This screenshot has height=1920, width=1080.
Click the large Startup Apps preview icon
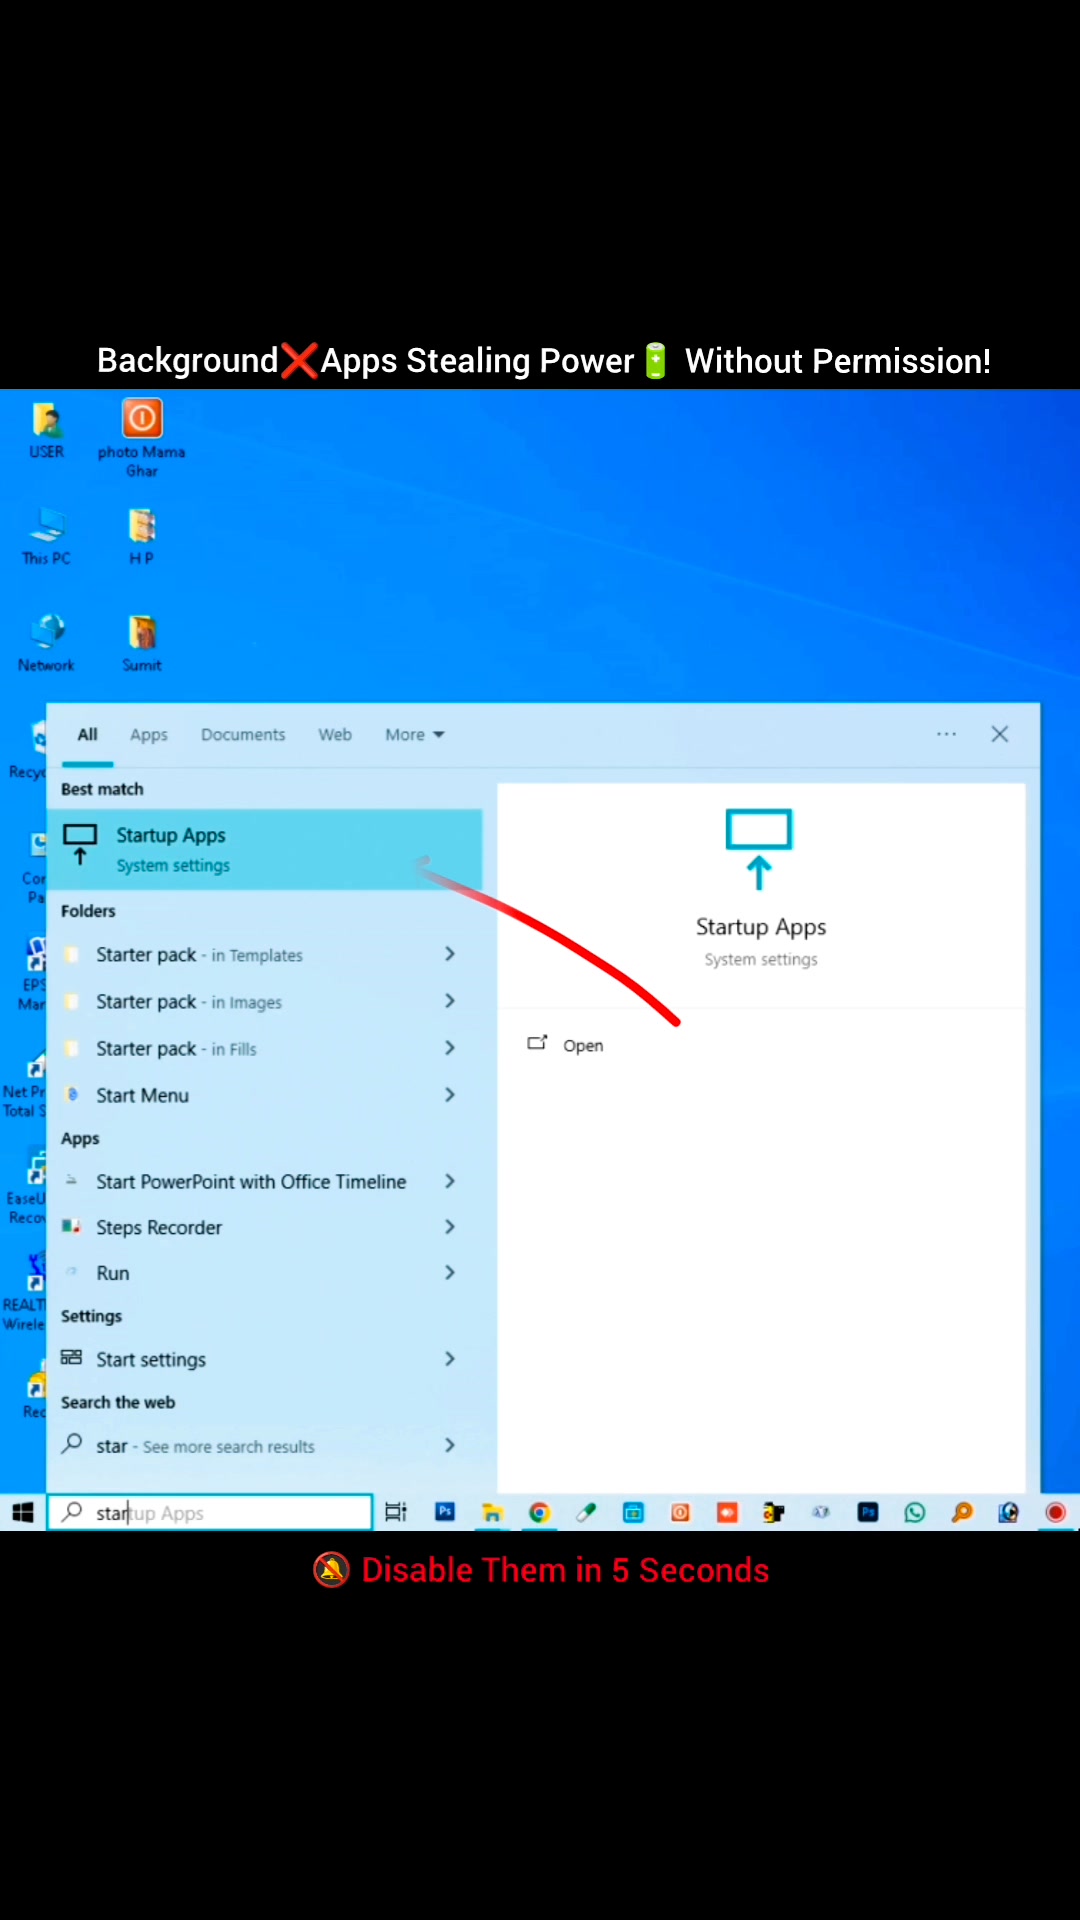[x=759, y=849]
